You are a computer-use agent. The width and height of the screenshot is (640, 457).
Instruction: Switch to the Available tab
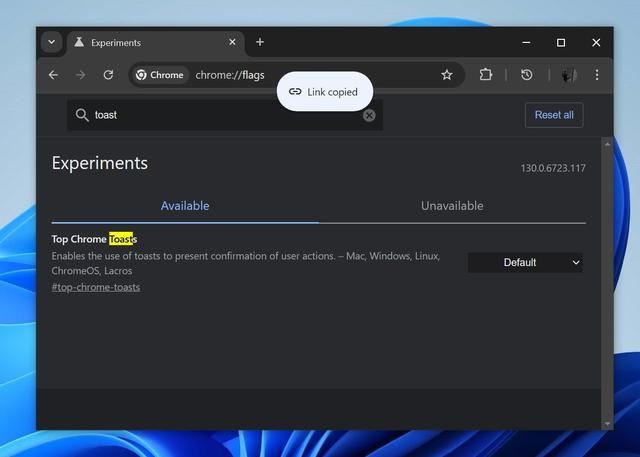185,206
